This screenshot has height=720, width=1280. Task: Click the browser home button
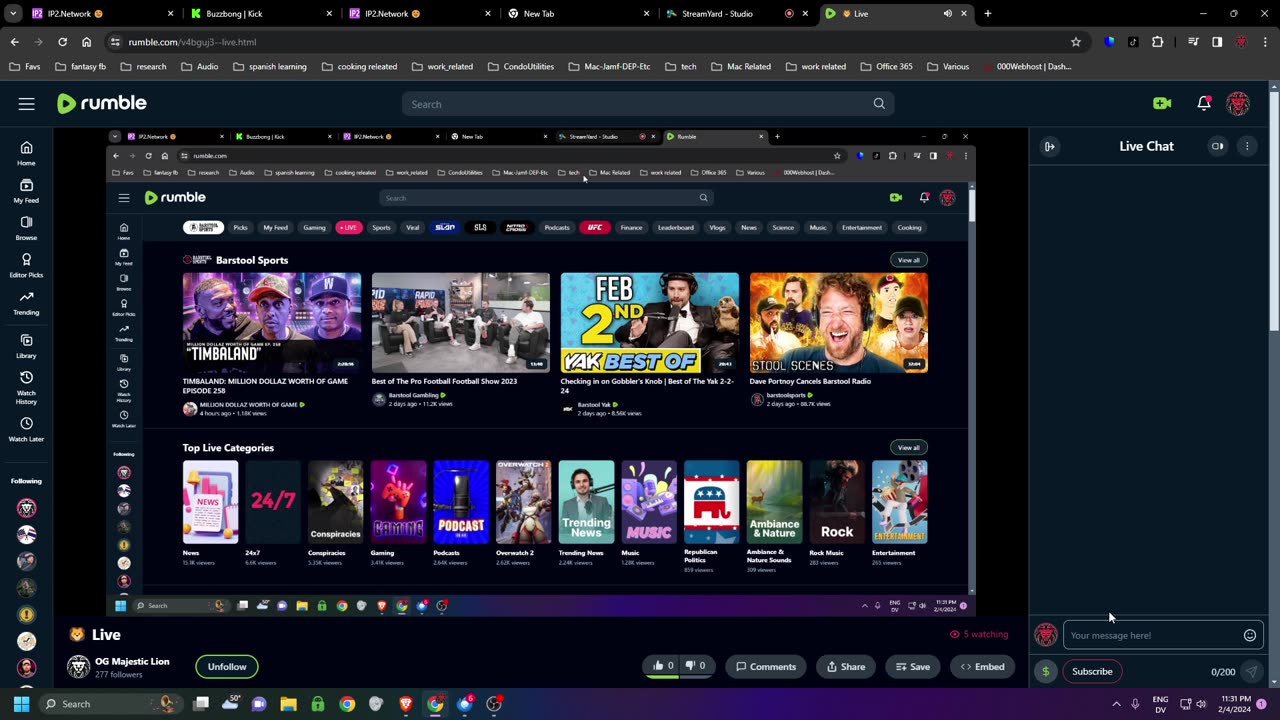(86, 42)
